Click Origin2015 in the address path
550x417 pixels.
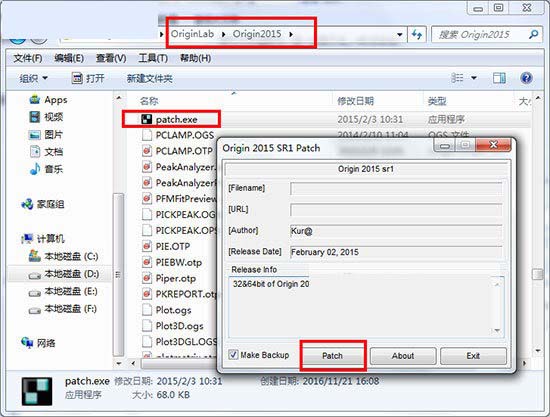257,34
